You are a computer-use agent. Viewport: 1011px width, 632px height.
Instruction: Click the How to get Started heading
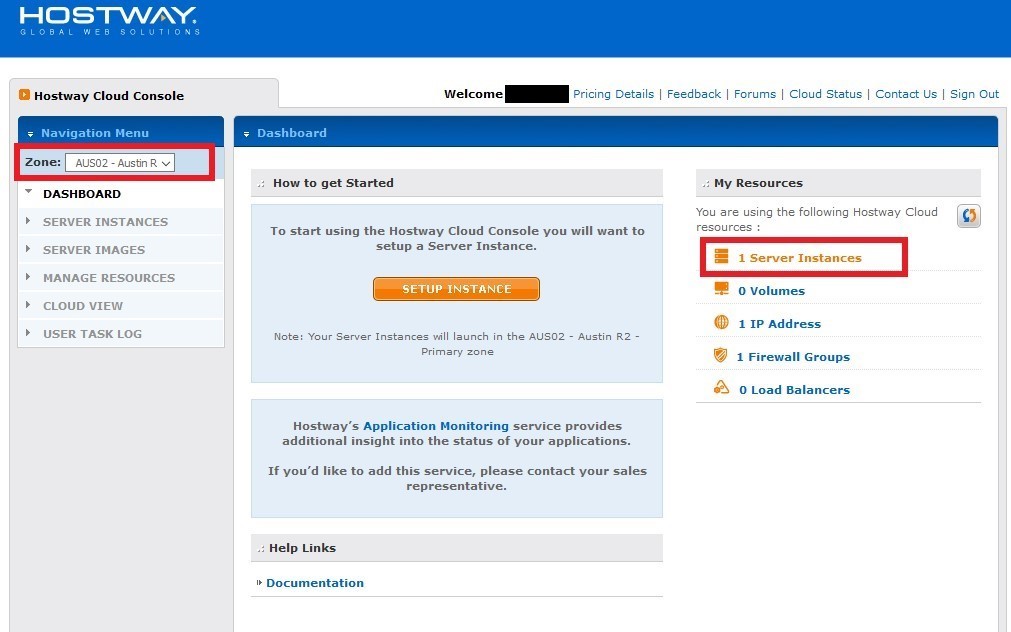(333, 183)
